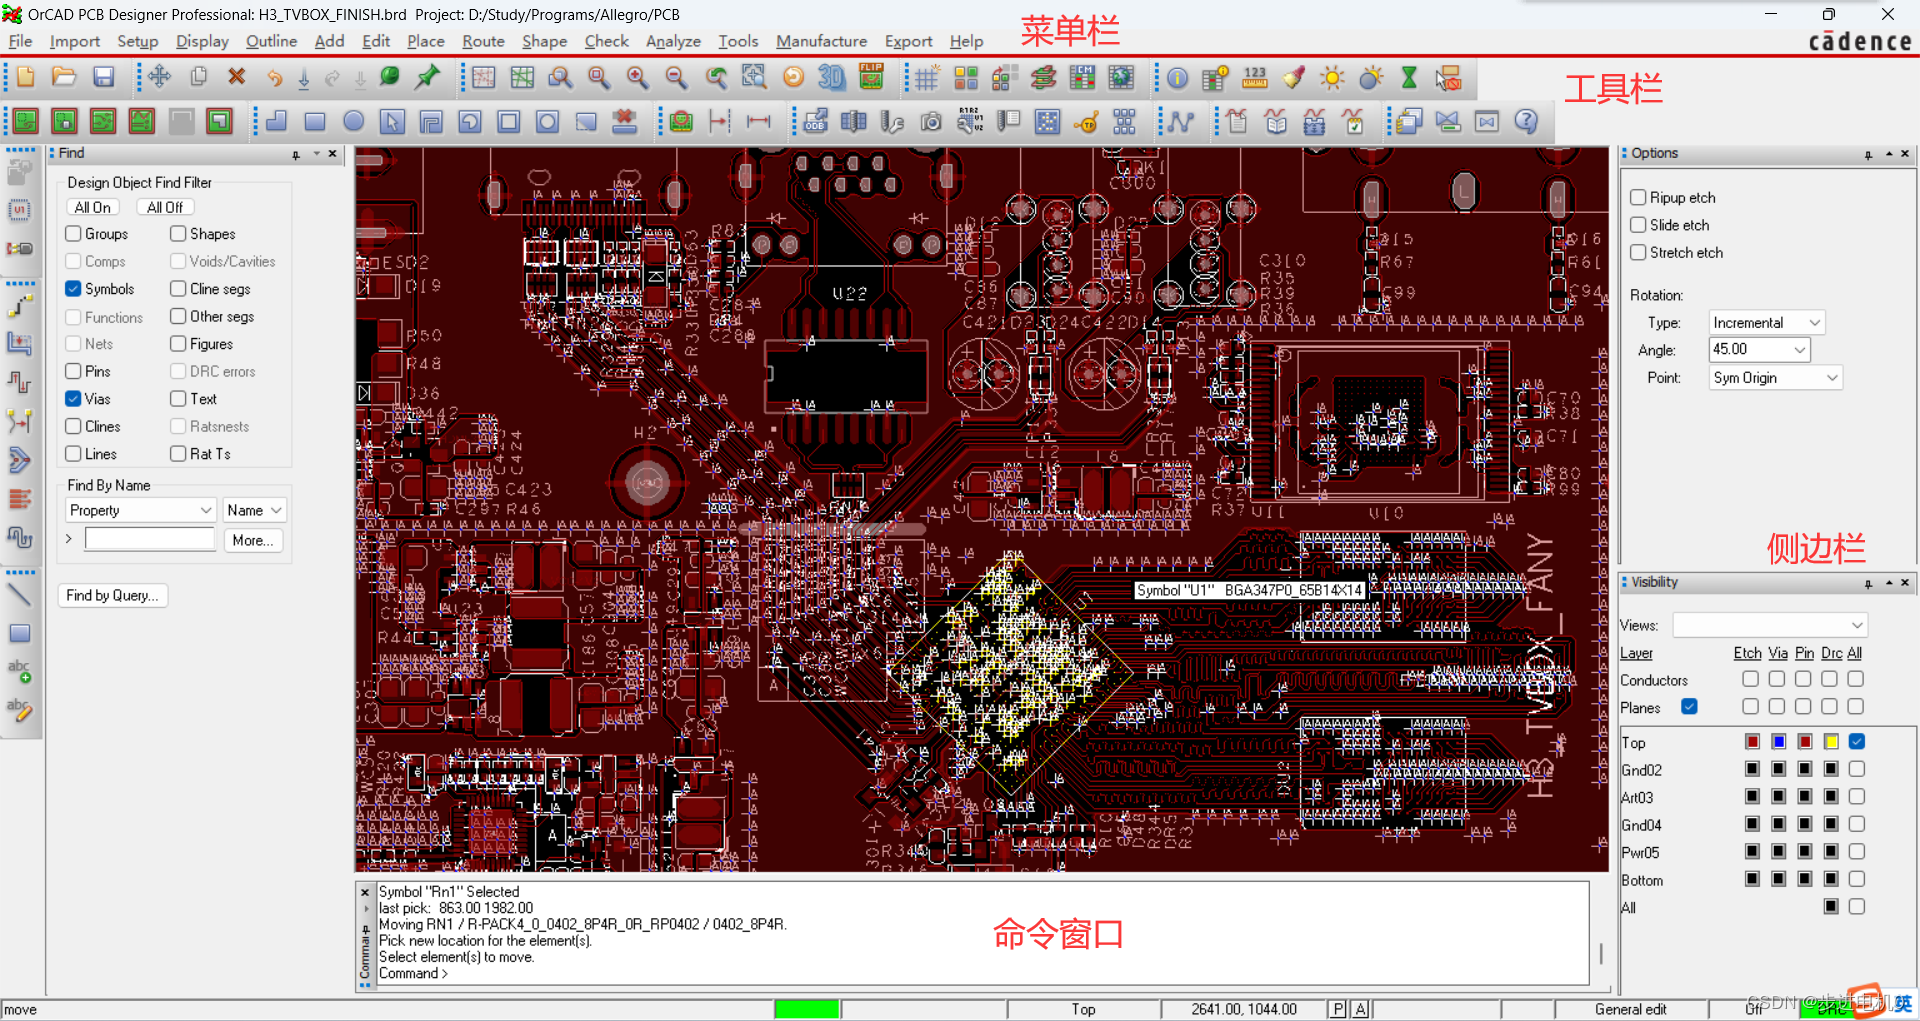Collapse the Visibility panel with its arrow

(1888, 583)
